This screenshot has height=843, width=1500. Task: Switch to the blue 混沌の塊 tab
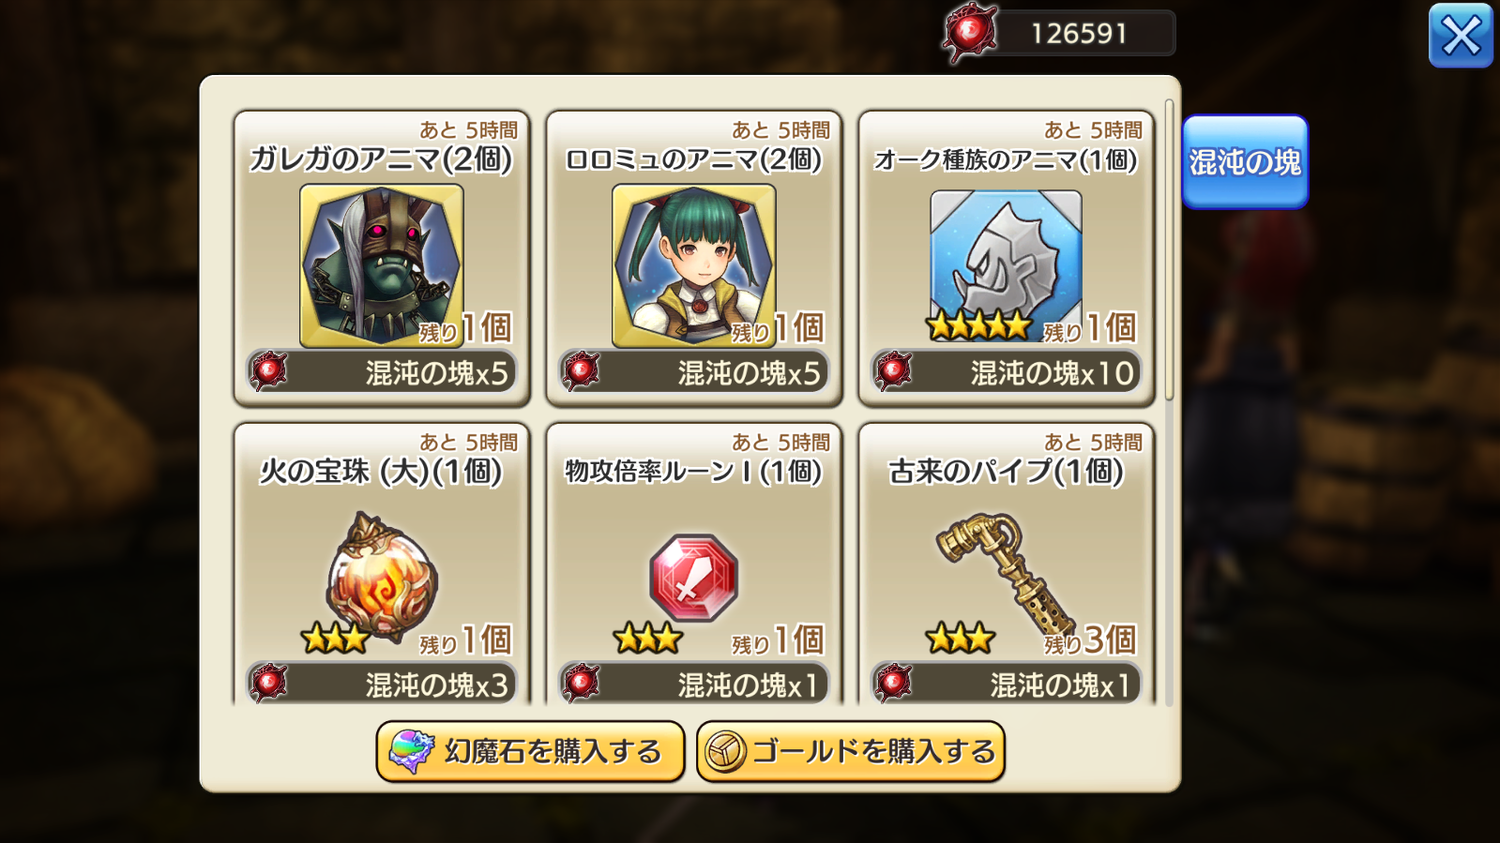[1245, 162]
